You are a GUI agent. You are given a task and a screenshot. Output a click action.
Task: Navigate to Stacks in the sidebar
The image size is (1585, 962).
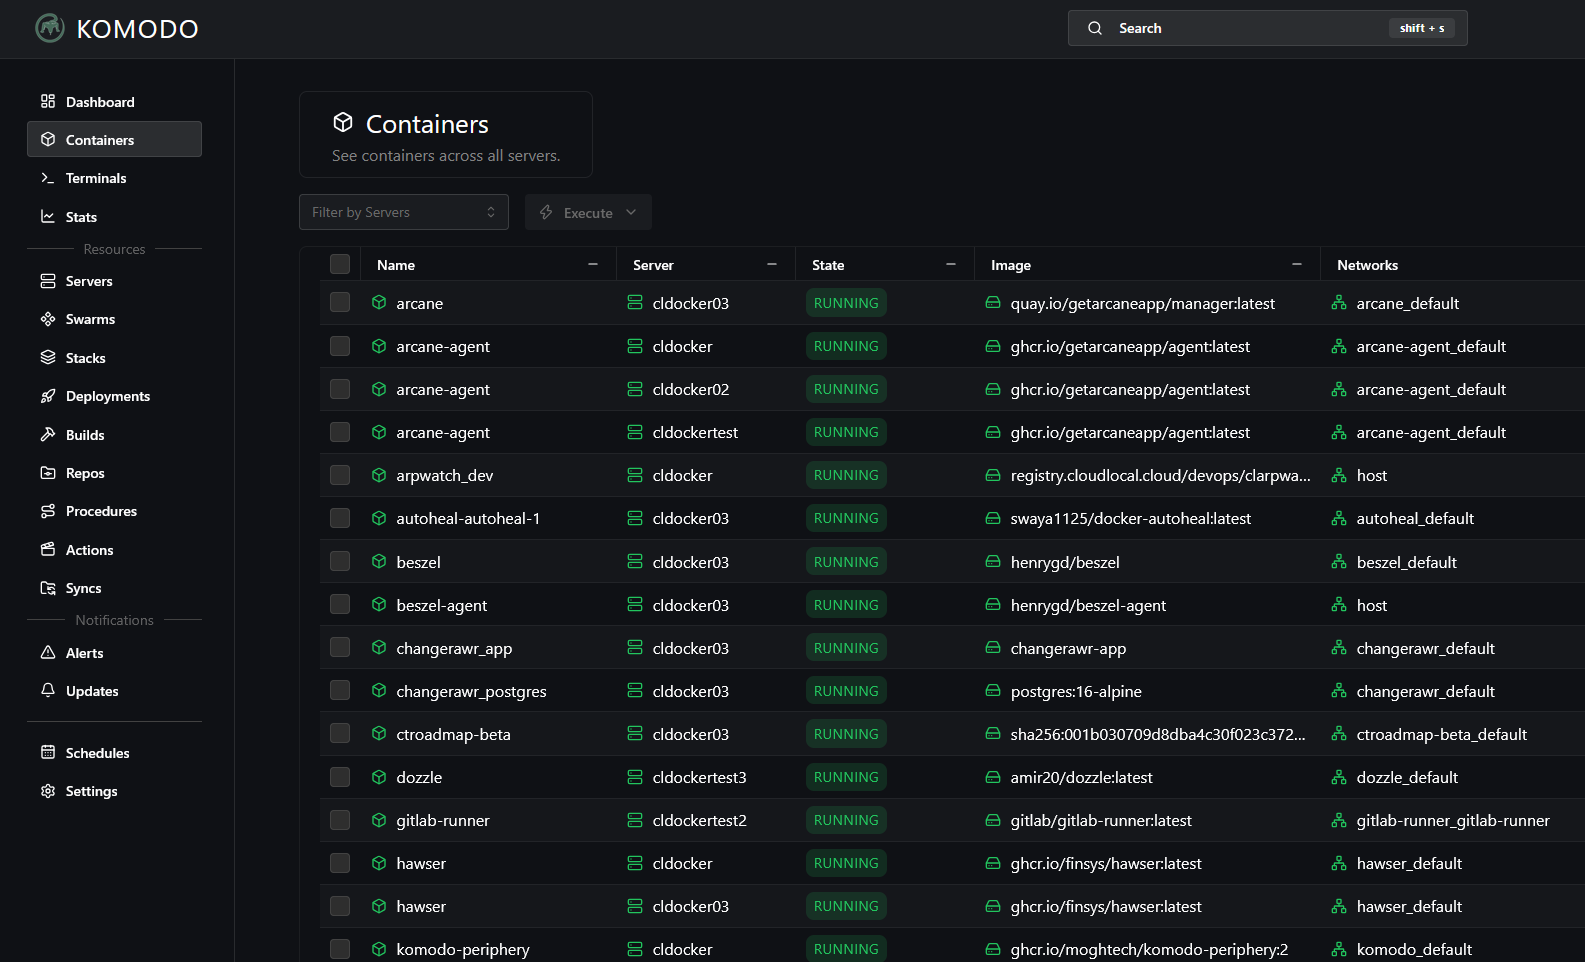(114, 358)
